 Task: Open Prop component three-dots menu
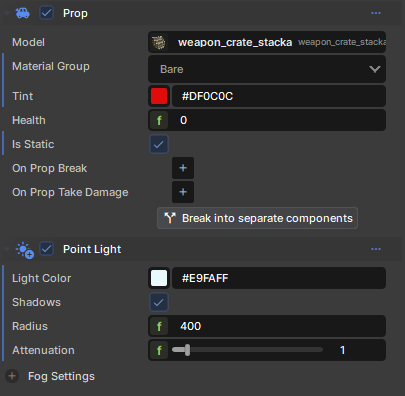coord(376,13)
